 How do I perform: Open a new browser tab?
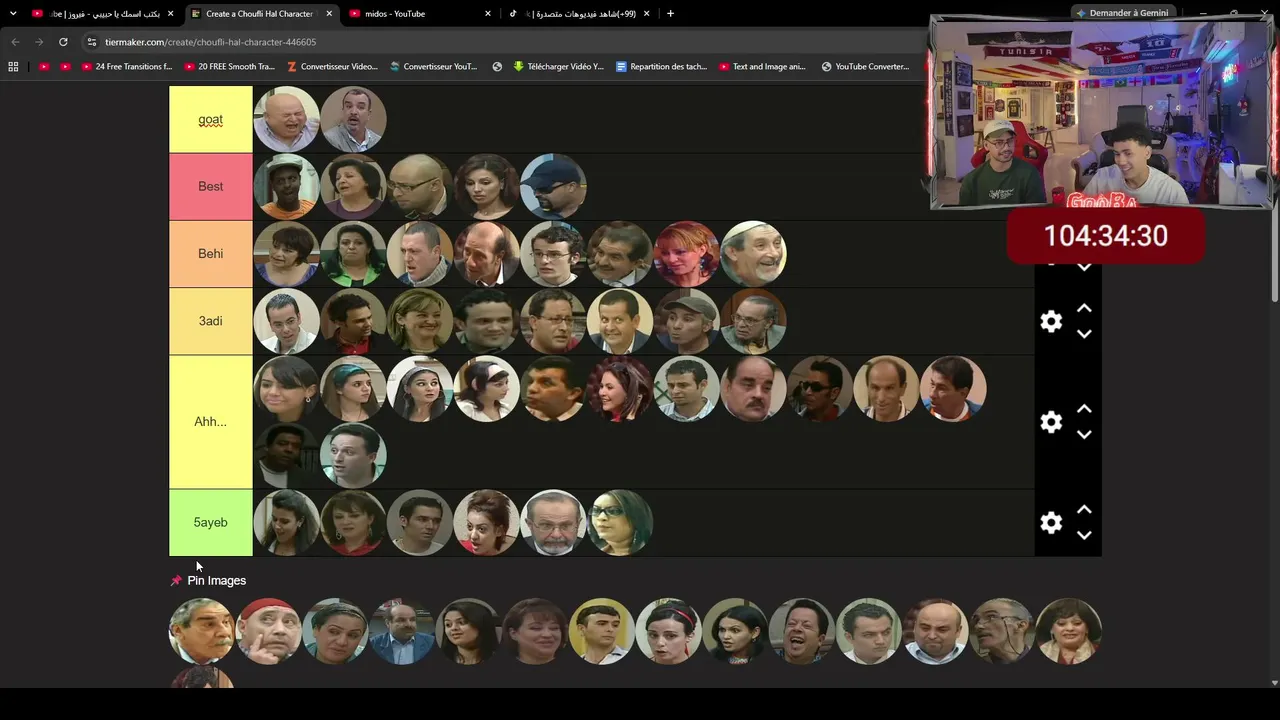[670, 14]
